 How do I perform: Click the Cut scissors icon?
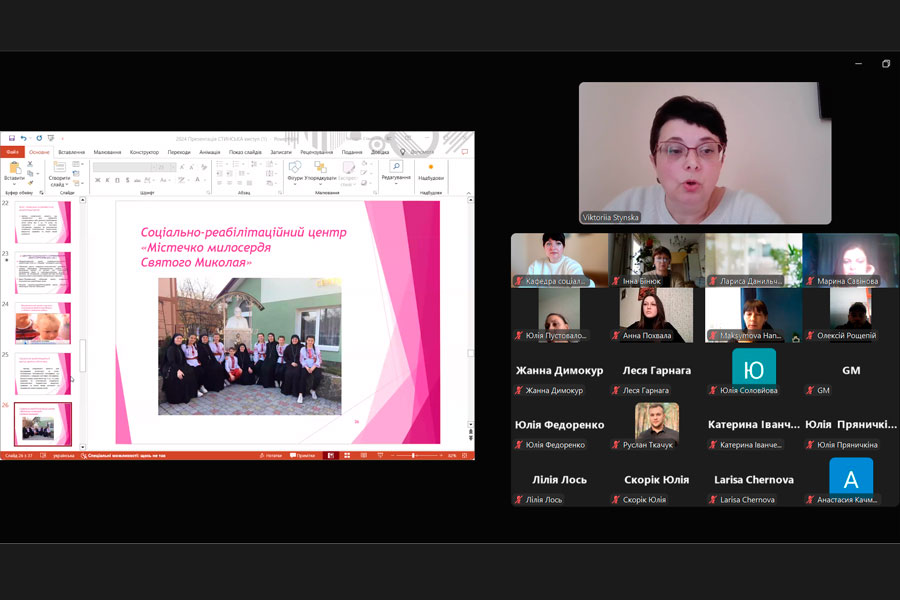pyautogui.click(x=30, y=164)
